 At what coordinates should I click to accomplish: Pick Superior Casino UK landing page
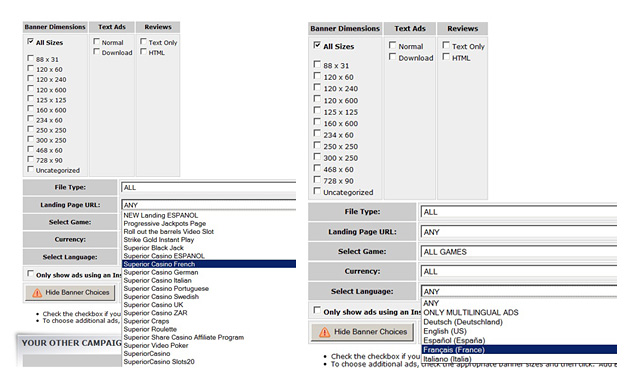tap(209, 305)
